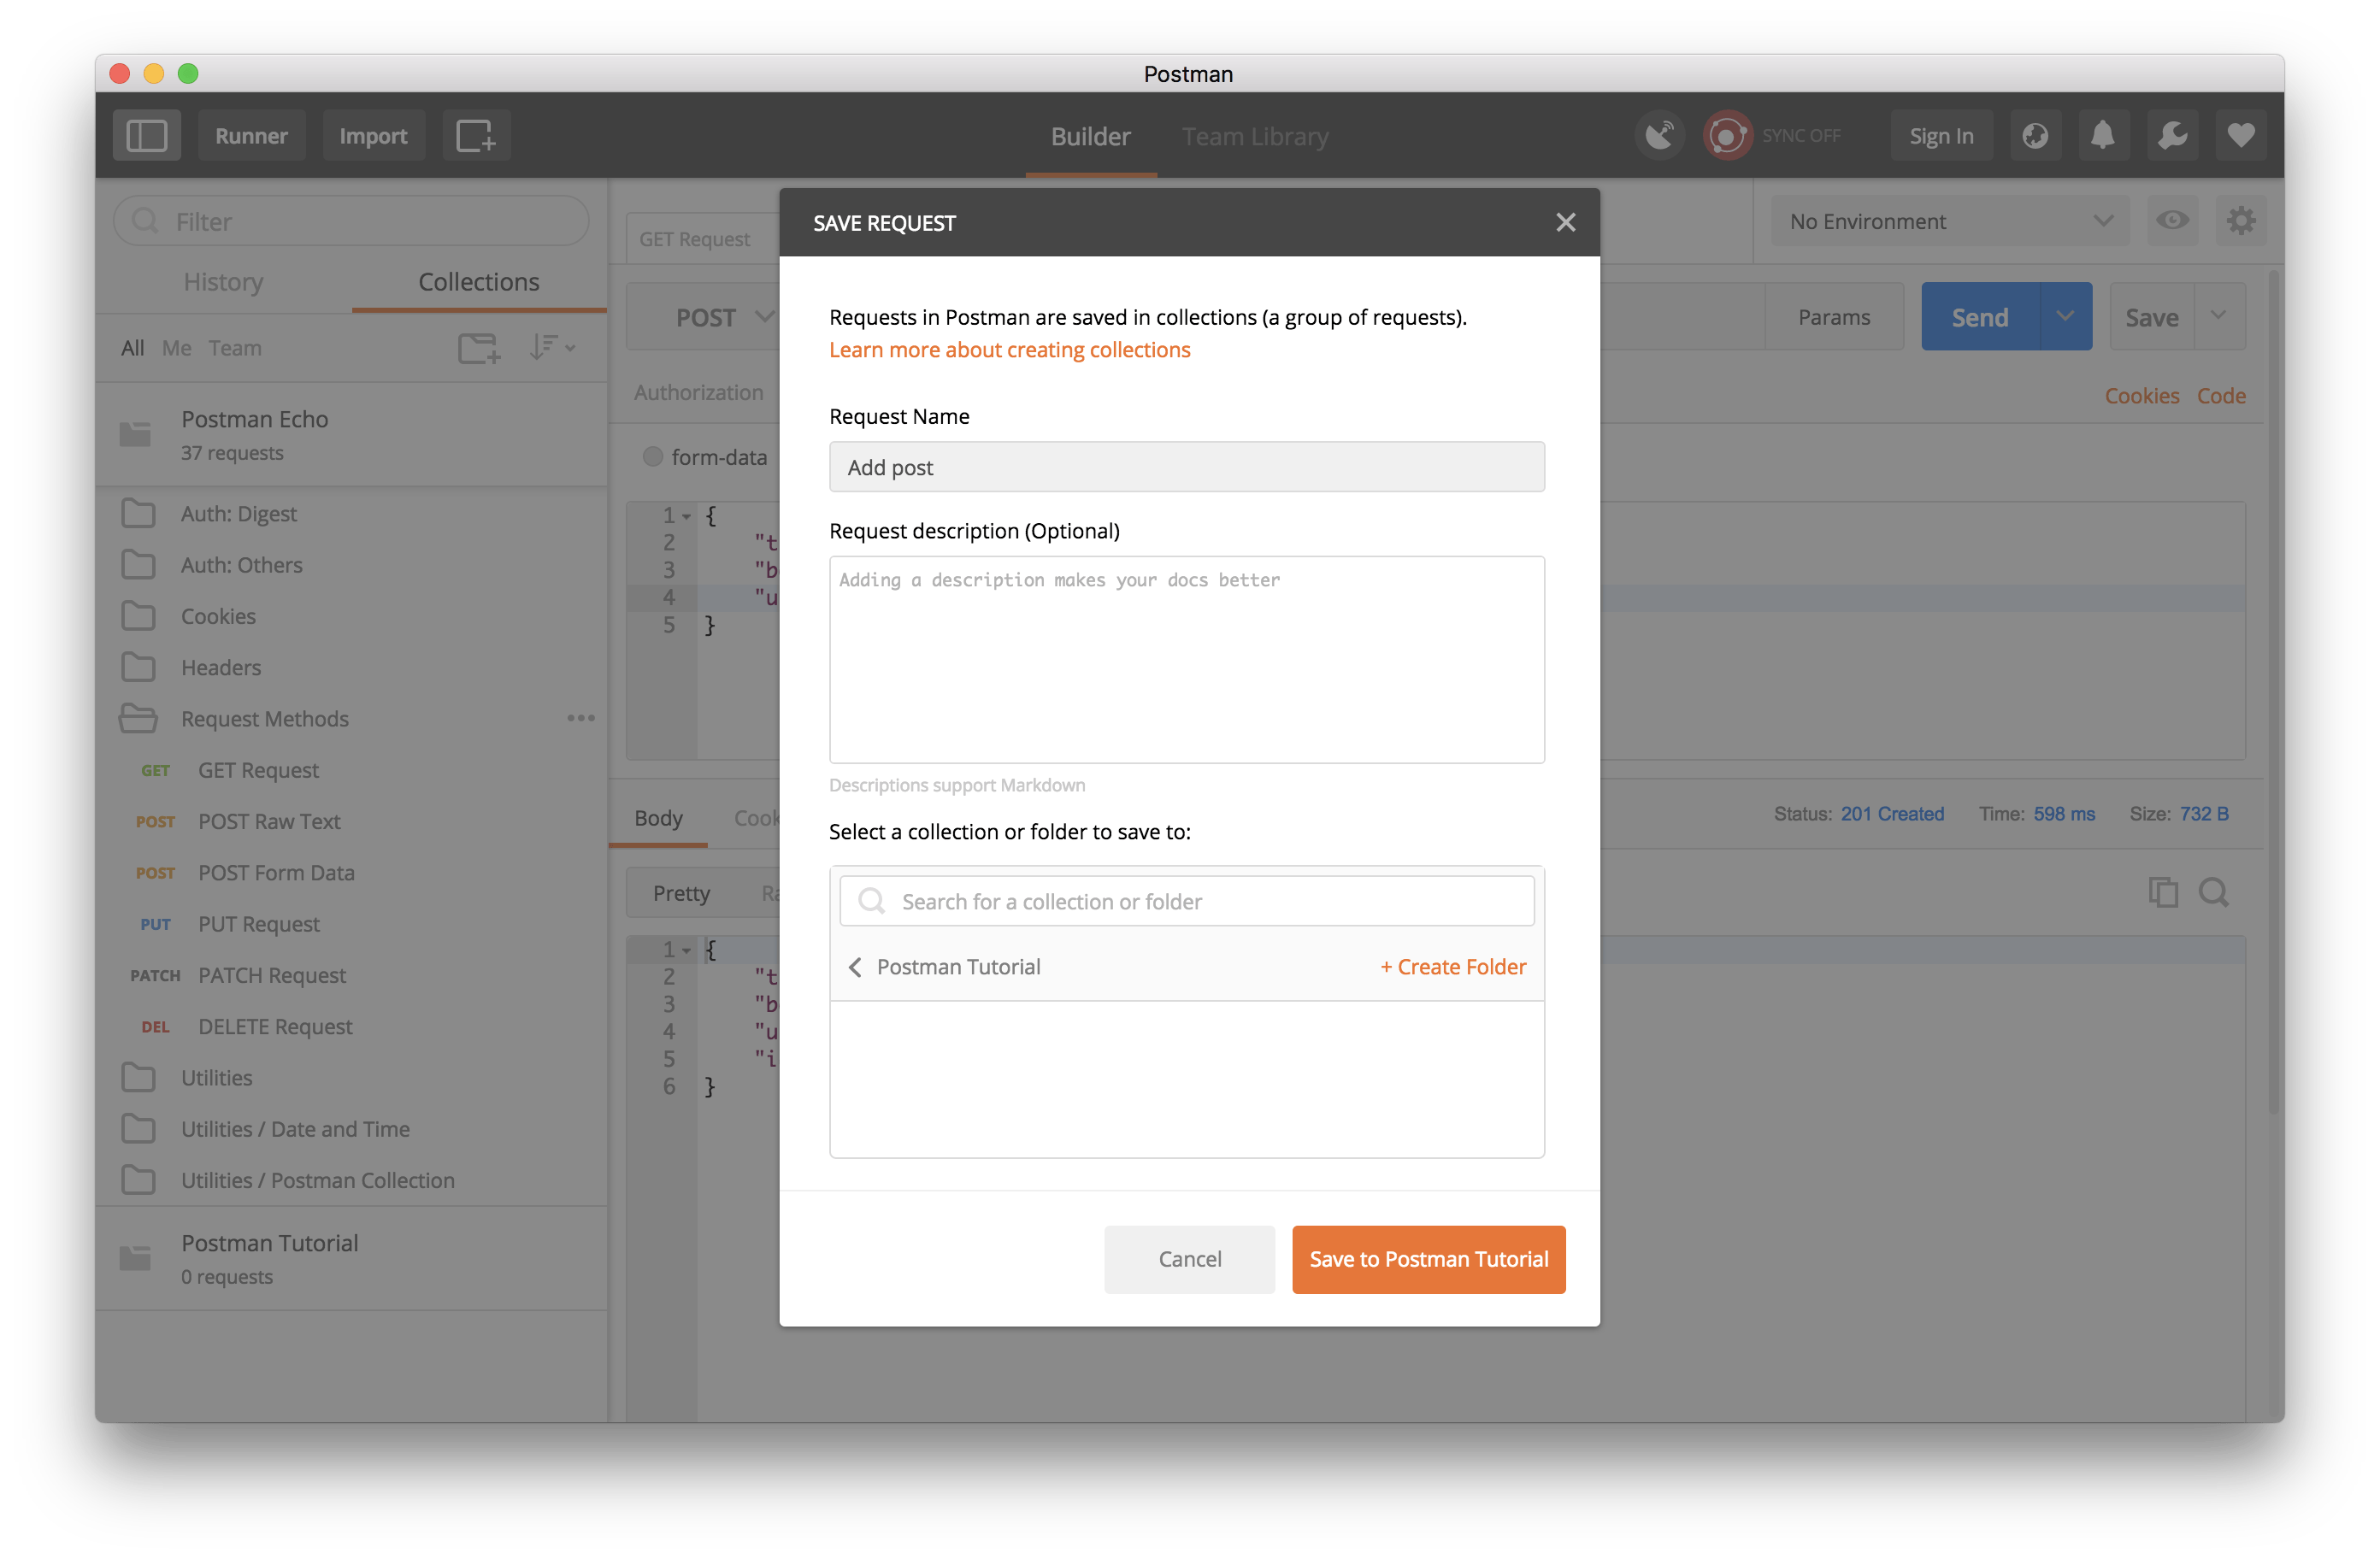
Task: Open manage environments gear icon
Action: (x=2241, y=221)
